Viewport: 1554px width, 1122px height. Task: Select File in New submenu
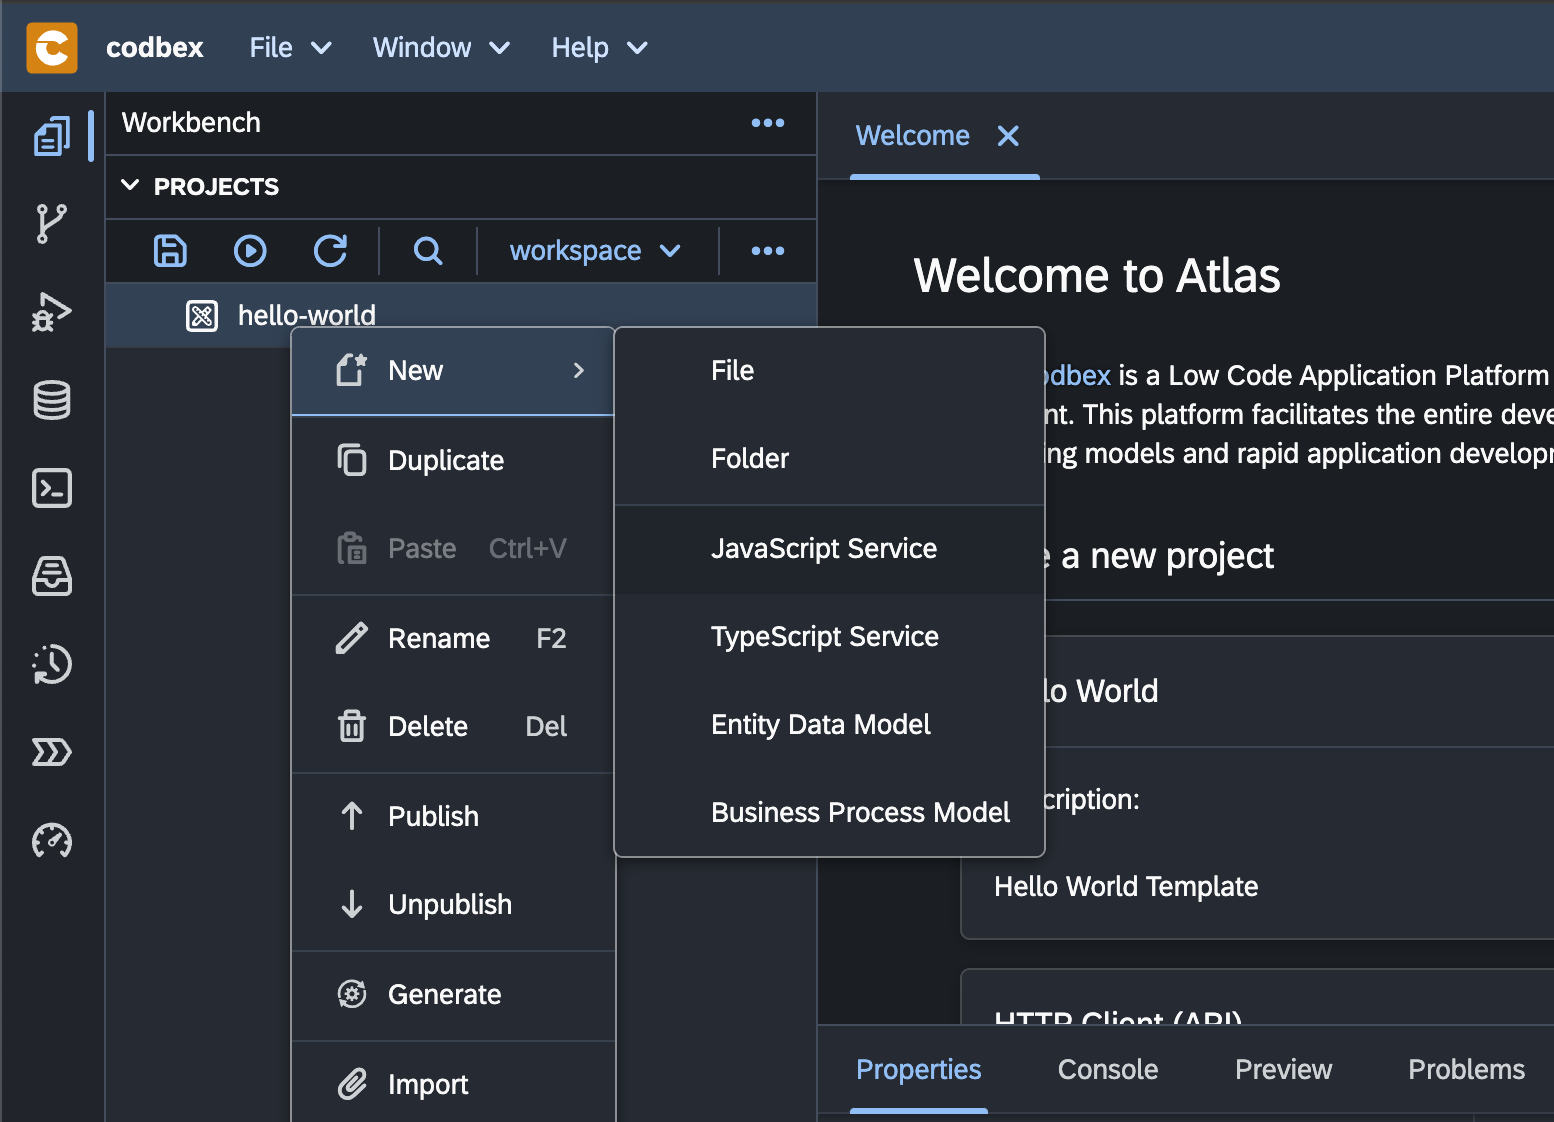pos(829,371)
